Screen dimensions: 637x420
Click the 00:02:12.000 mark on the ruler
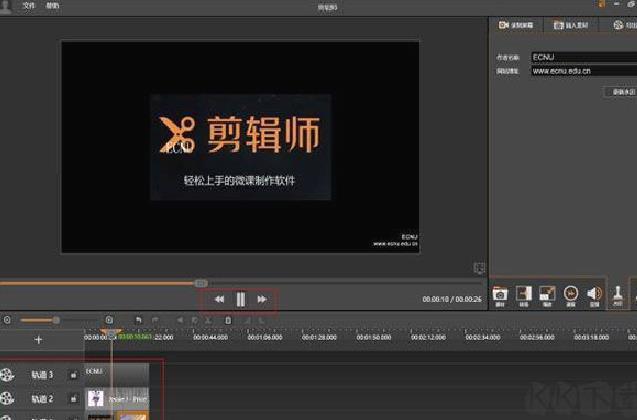point(428,337)
